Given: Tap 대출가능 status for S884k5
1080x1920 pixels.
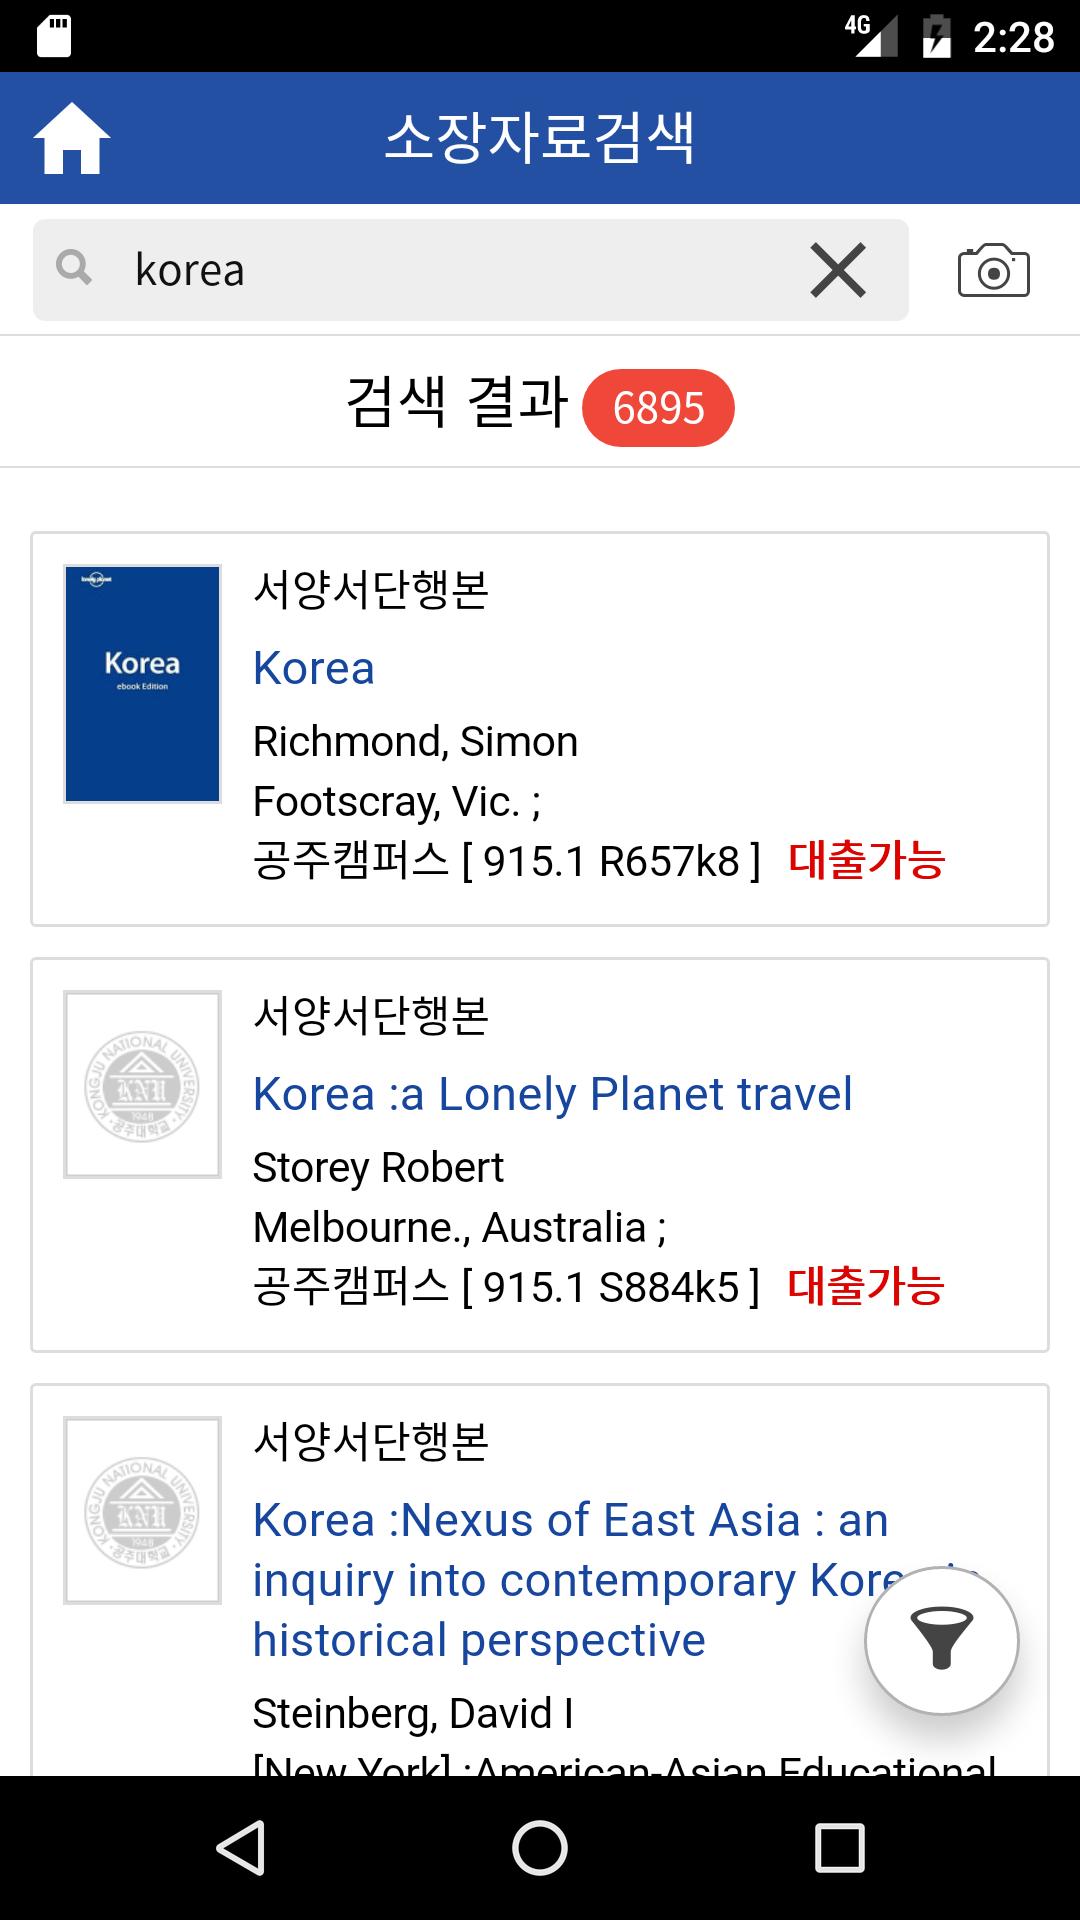Looking at the screenshot, I should [x=866, y=1286].
